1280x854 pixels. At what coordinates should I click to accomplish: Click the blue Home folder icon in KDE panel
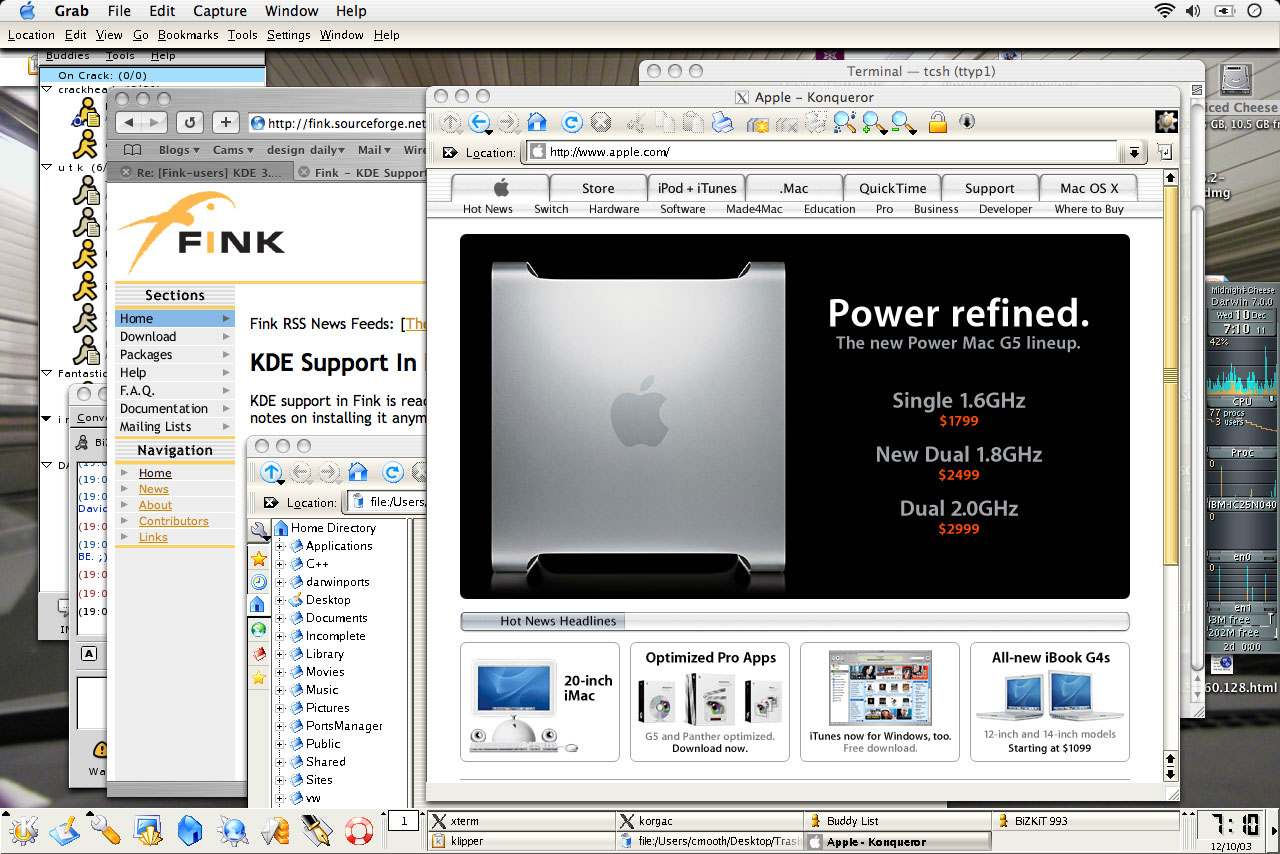click(190, 829)
